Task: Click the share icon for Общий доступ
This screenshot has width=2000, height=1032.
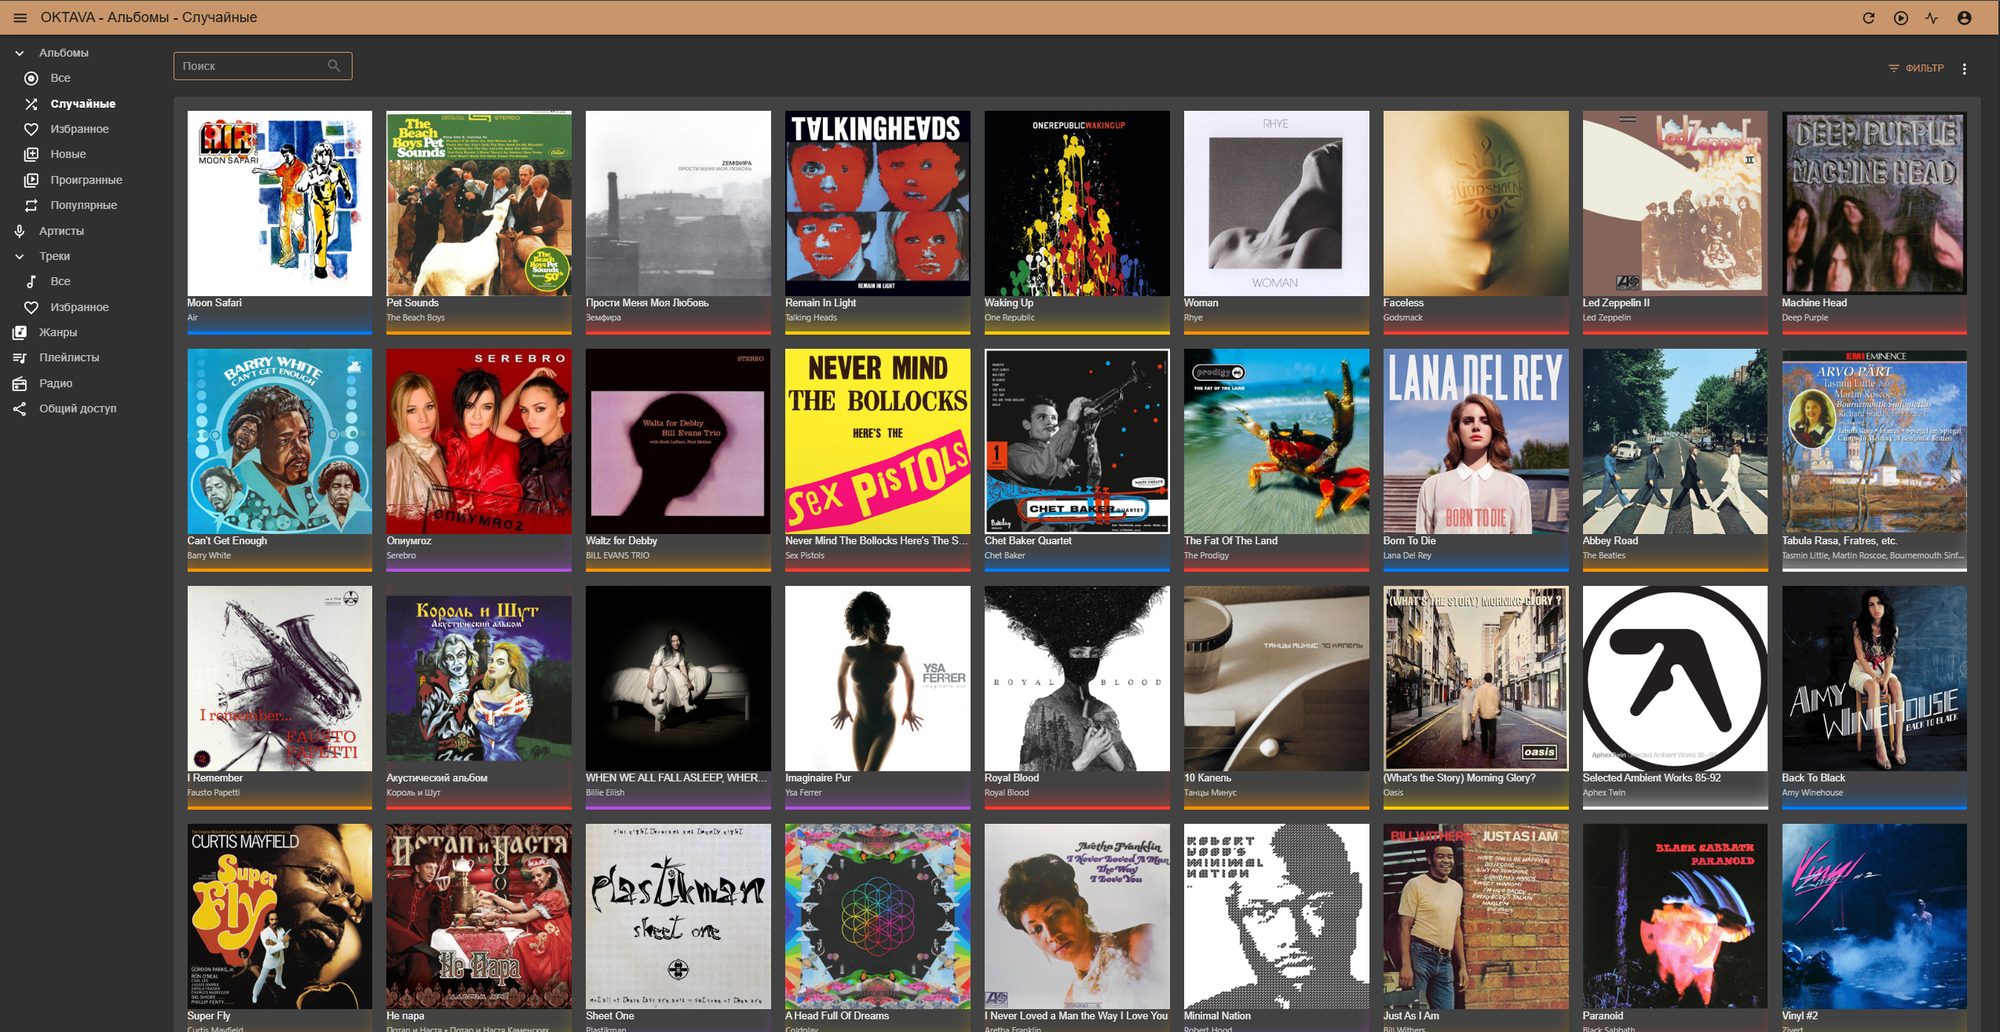Action: pos(19,408)
